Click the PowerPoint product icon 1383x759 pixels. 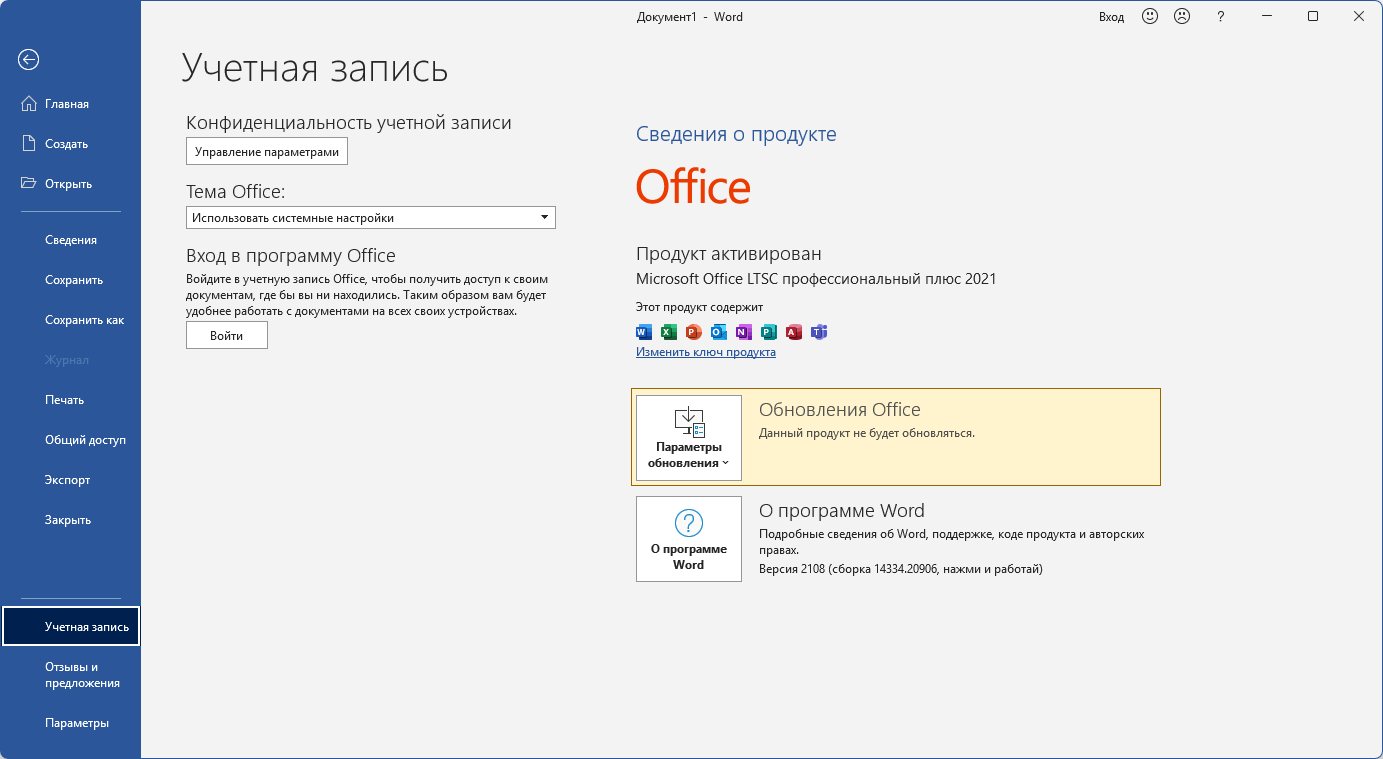(694, 332)
